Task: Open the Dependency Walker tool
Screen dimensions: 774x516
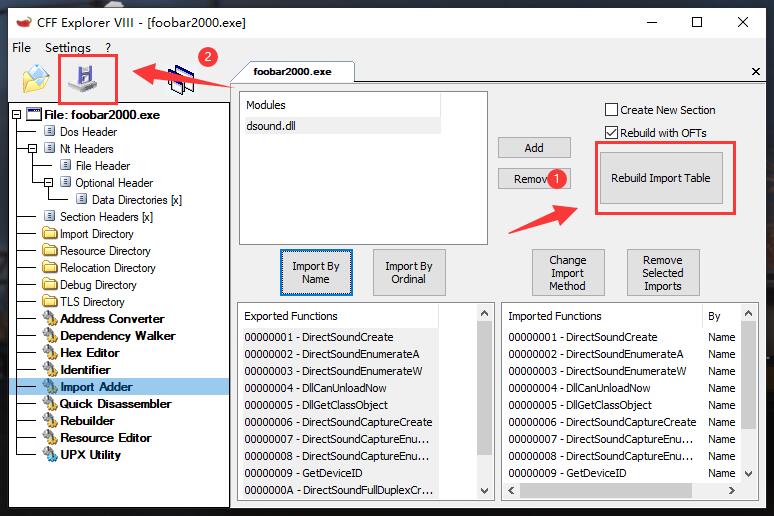Action: [x=117, y=336]
